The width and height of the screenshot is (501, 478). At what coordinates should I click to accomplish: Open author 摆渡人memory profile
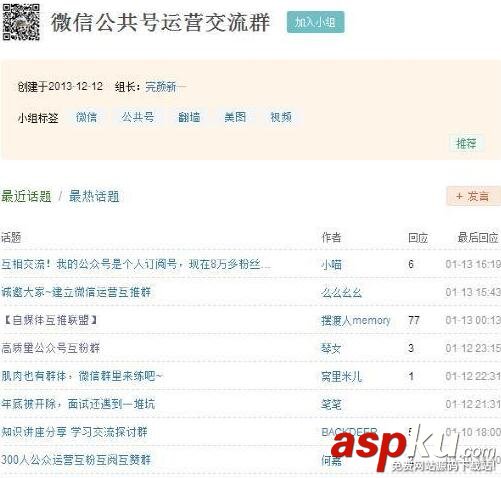[x=356, y=320]
